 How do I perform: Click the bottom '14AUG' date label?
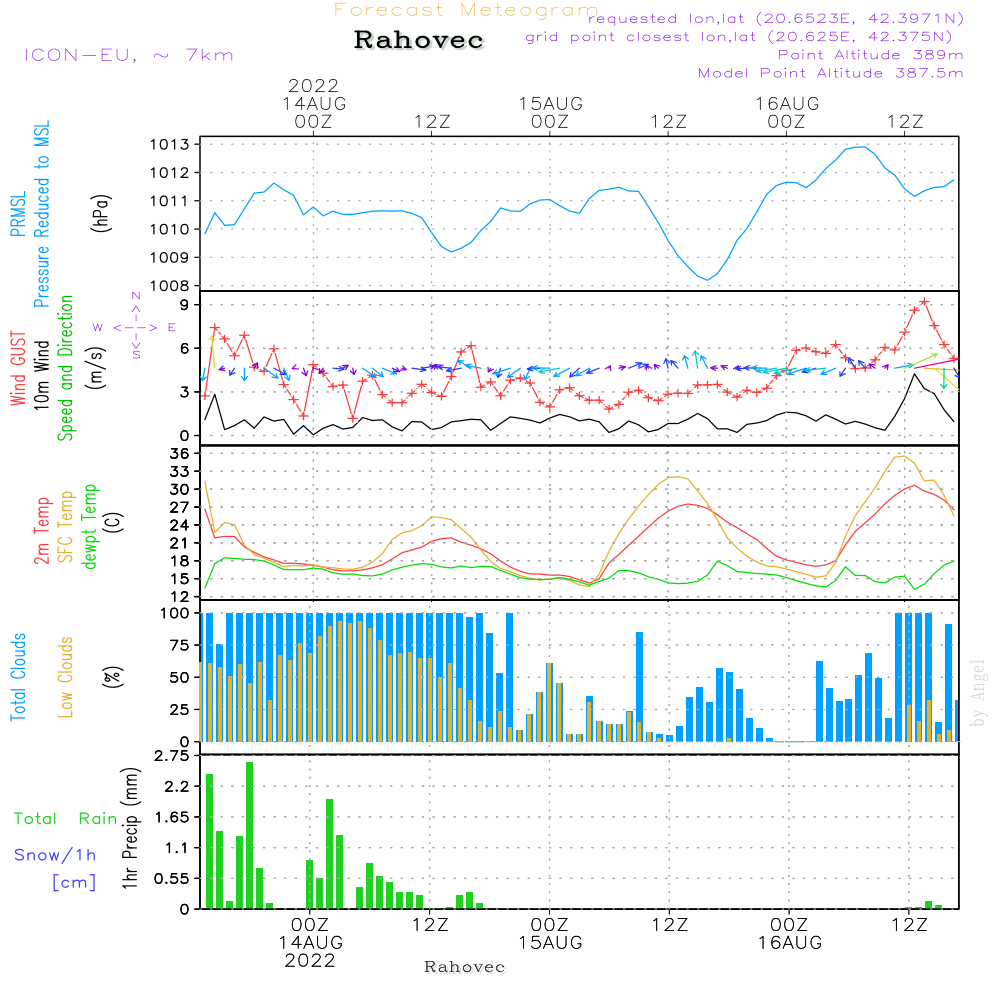(311, 943)
